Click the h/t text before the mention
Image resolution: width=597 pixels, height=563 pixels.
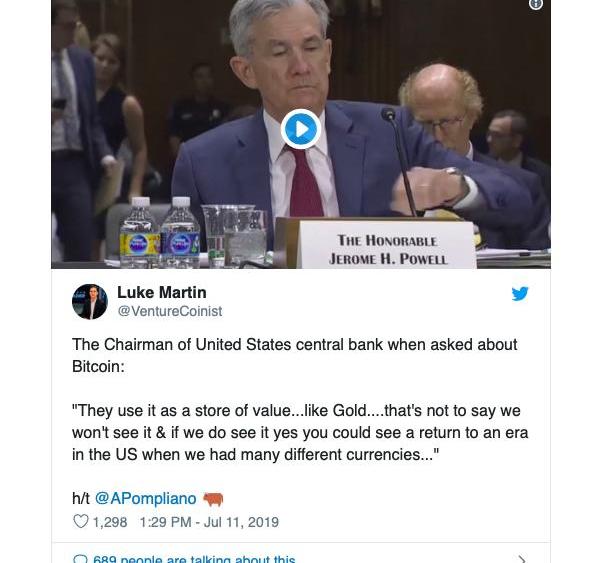pyautogui.click(x=81, y=498)
